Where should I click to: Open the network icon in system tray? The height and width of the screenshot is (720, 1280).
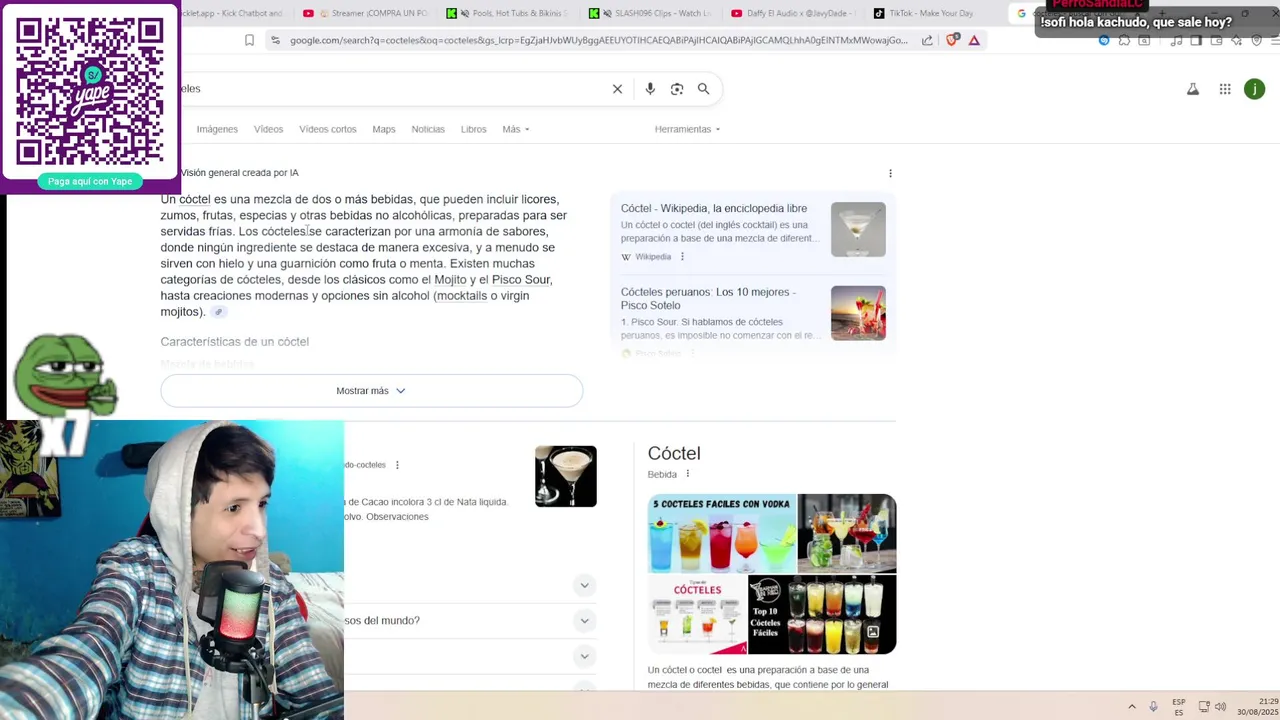[1204, 706]
